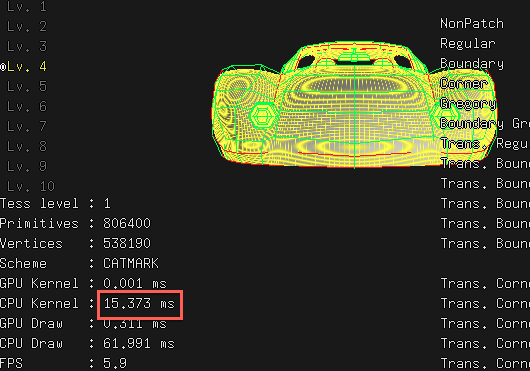
Task: Select the Lv. 6 option
Action: coord(26,106)
